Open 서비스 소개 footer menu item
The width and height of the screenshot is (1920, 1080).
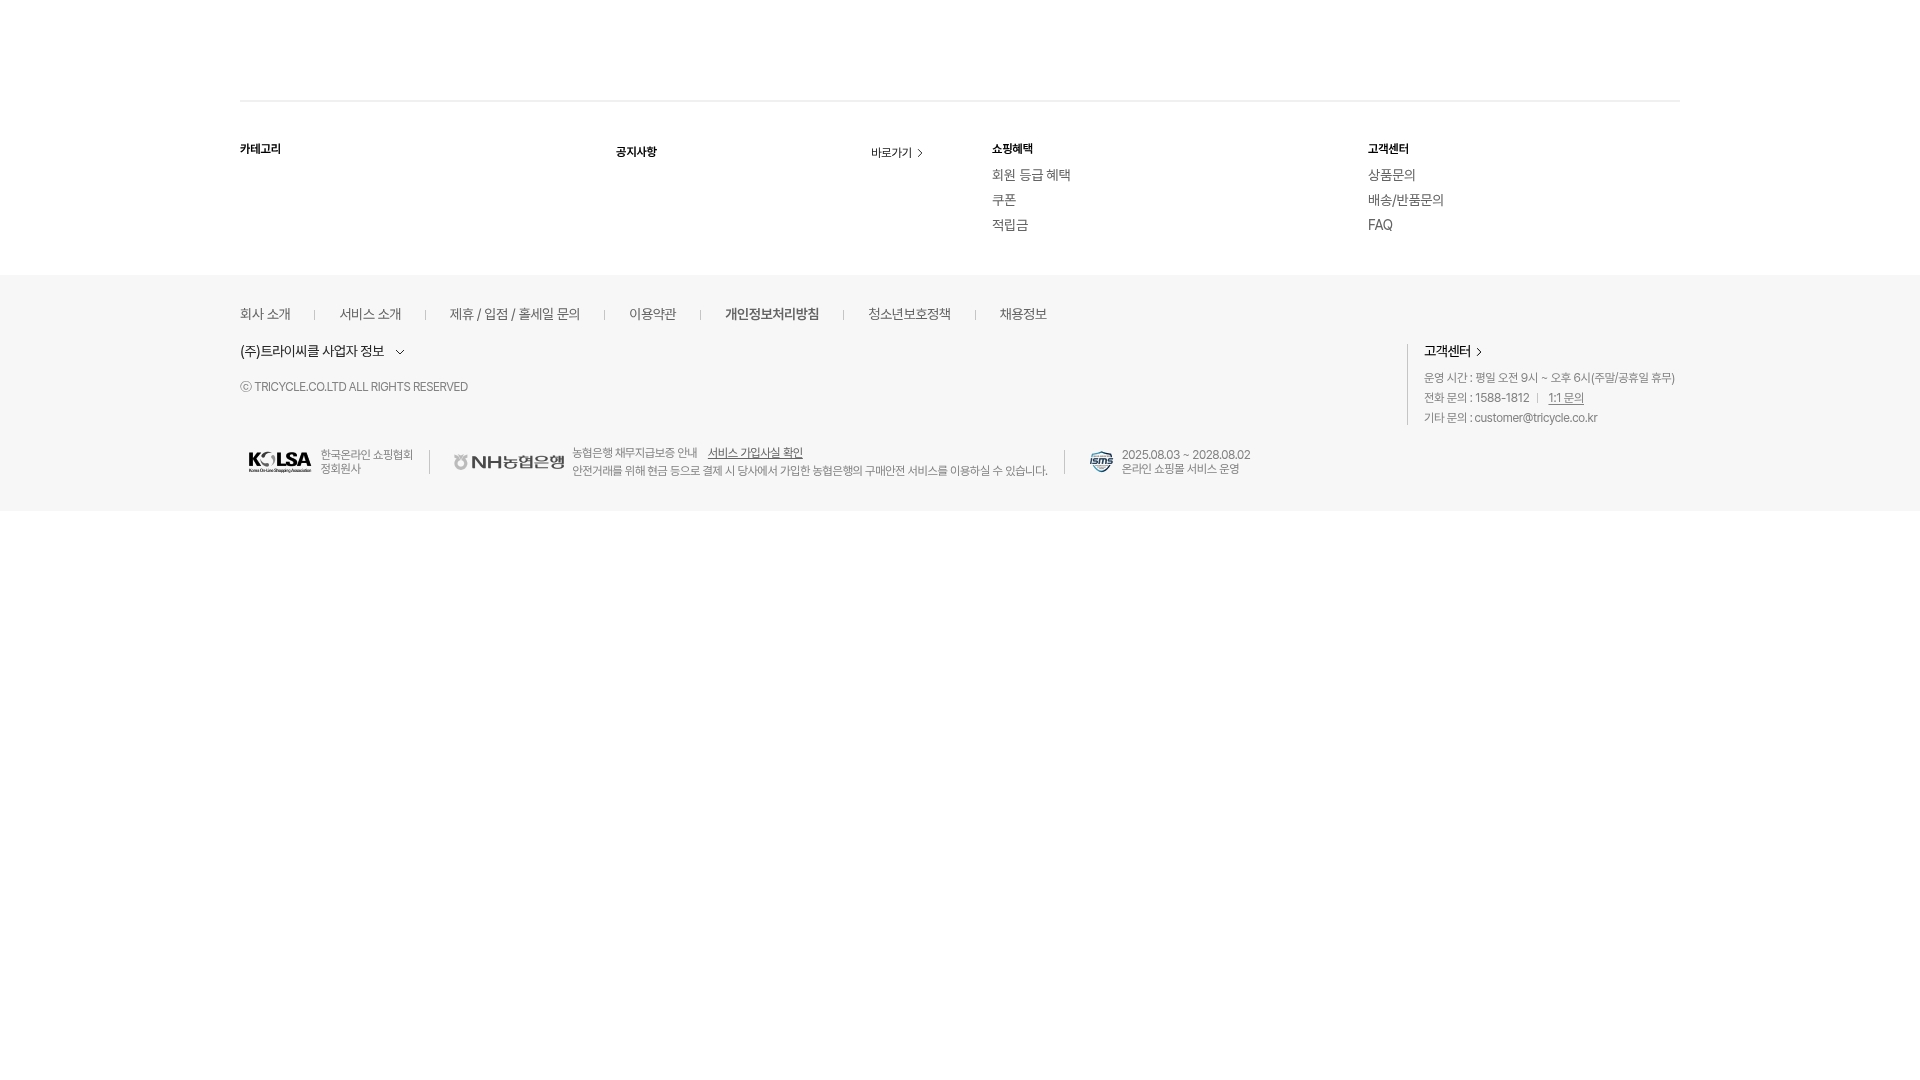[x=370, y=315]
